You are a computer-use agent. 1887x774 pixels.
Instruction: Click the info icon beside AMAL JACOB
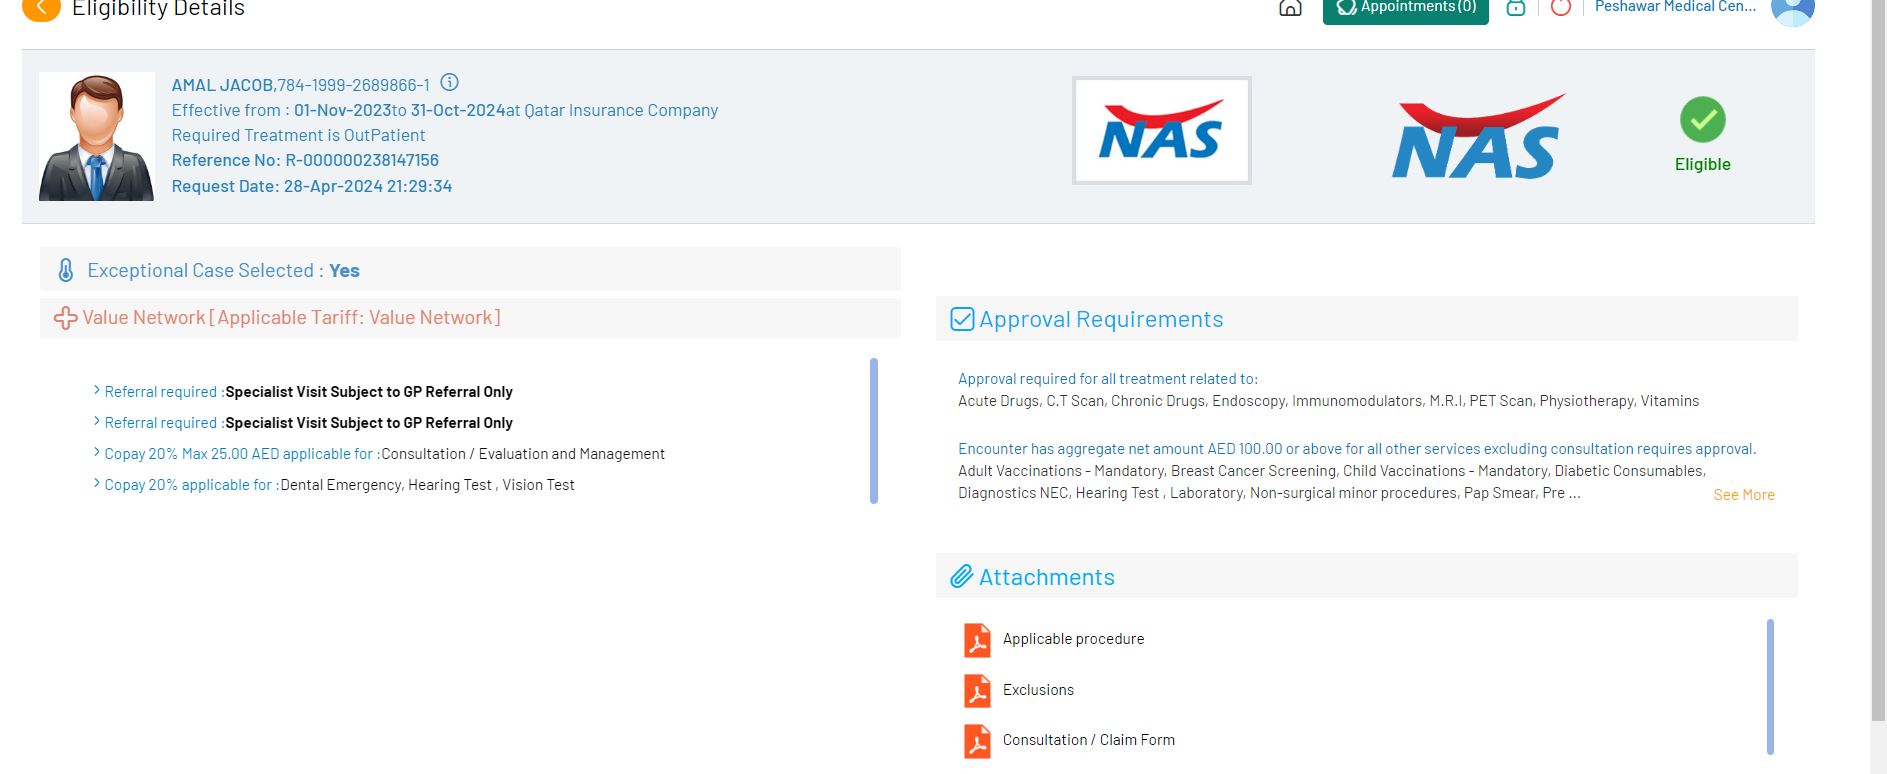(450, 83)
